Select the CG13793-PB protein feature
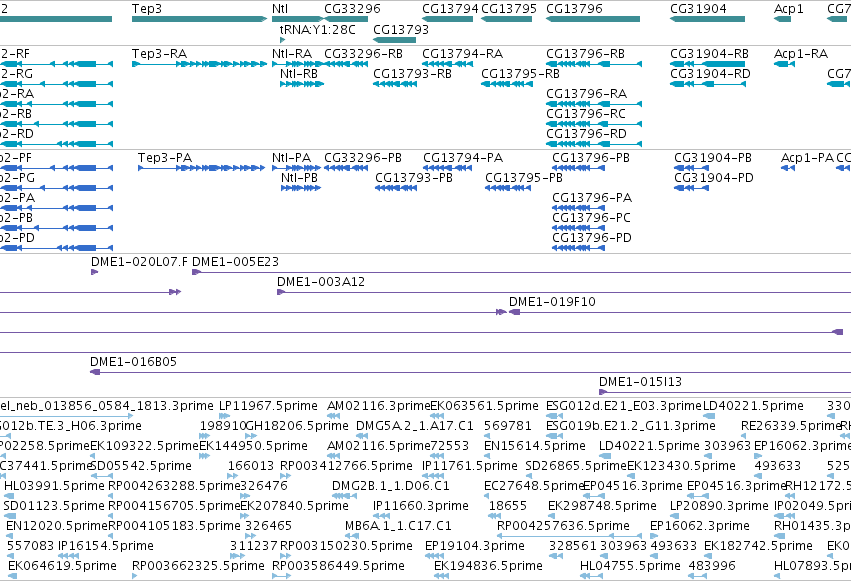851x581 pixels. [396, 188]
